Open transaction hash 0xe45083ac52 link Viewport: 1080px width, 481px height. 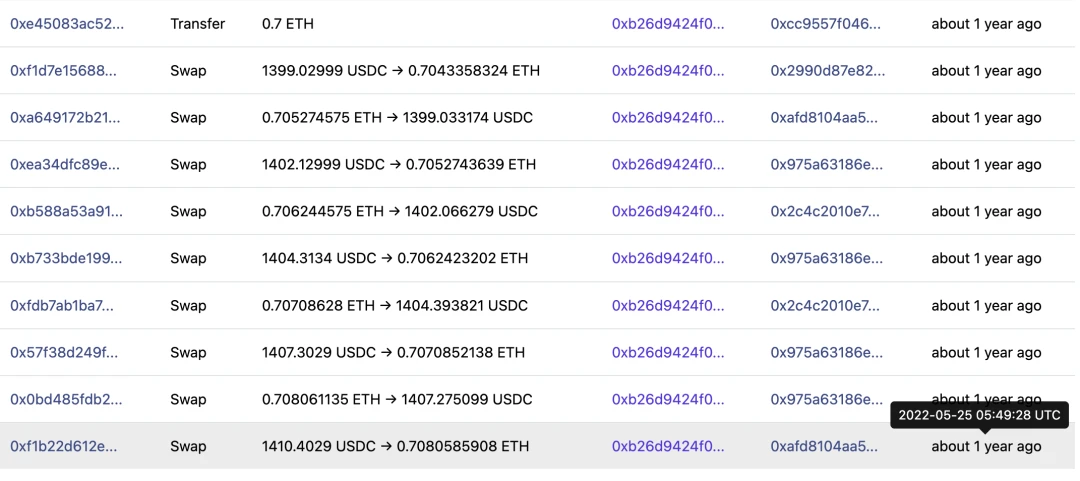(67, 24)
